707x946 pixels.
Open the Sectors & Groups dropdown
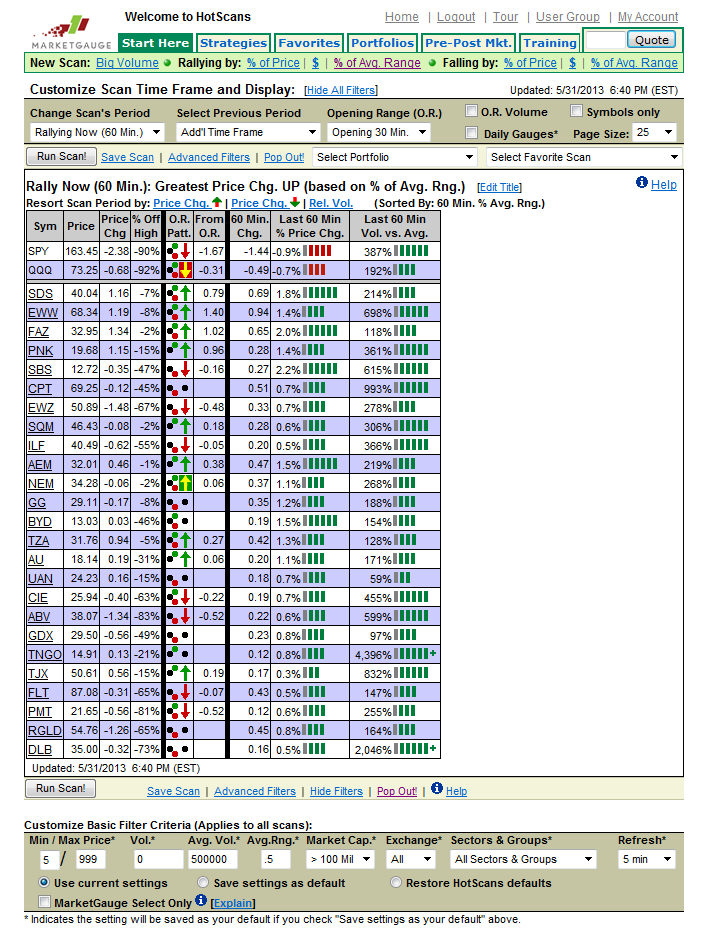[522, 859]
